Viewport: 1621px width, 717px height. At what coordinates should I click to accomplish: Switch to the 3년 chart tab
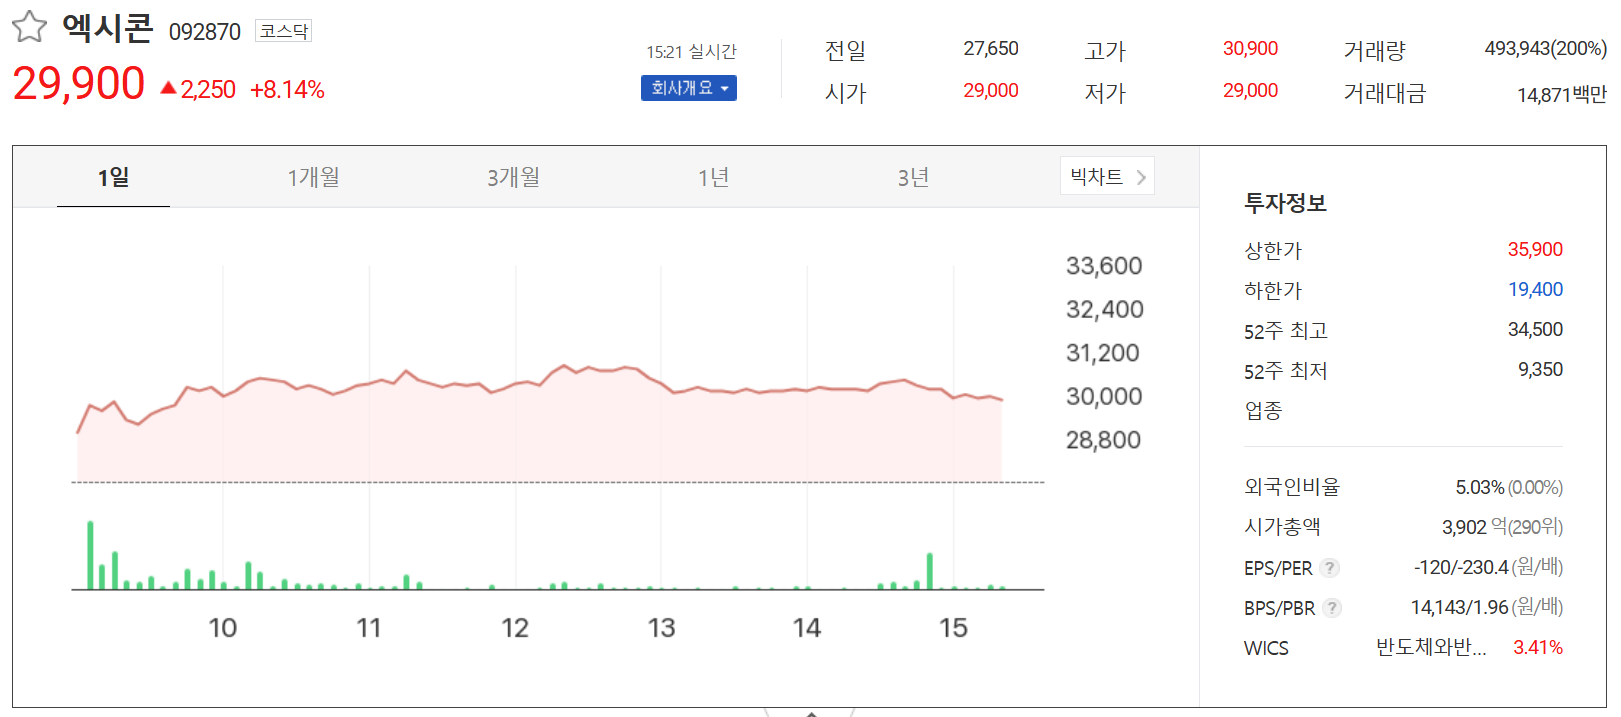coord(913,177)
